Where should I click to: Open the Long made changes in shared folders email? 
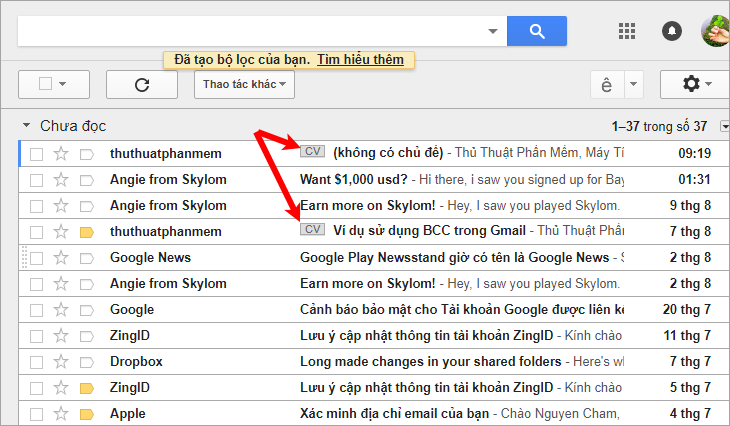coord(431,361)
